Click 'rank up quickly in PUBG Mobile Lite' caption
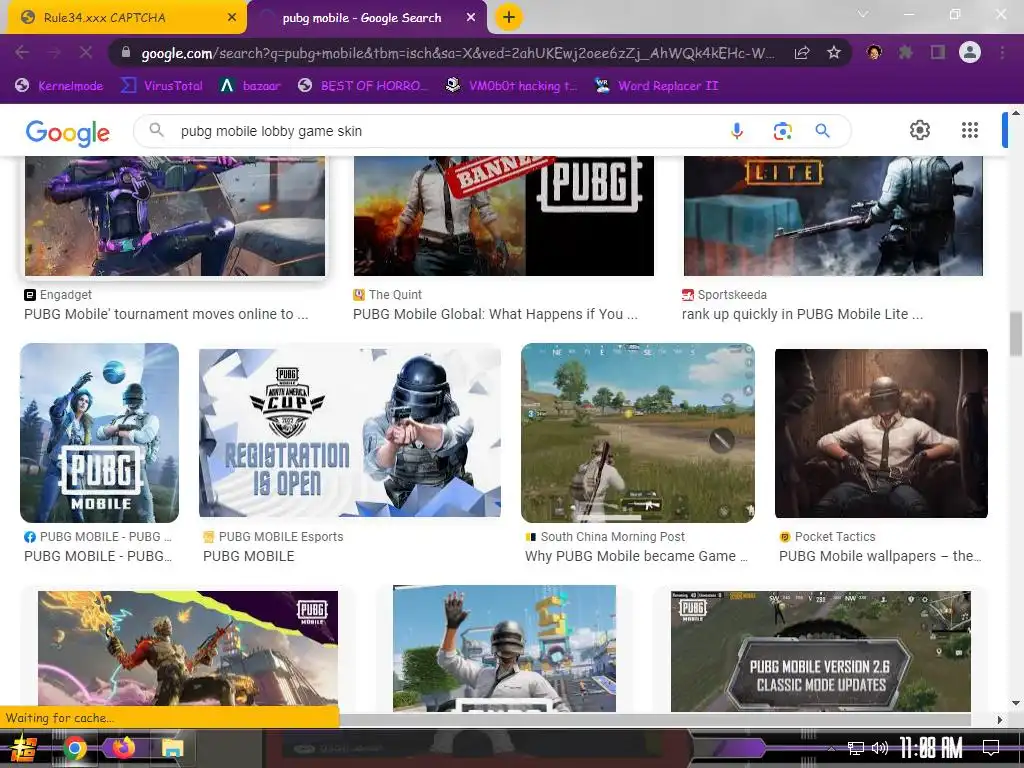The height and width of the screenshot is (768, 1024). click(802, 314)
